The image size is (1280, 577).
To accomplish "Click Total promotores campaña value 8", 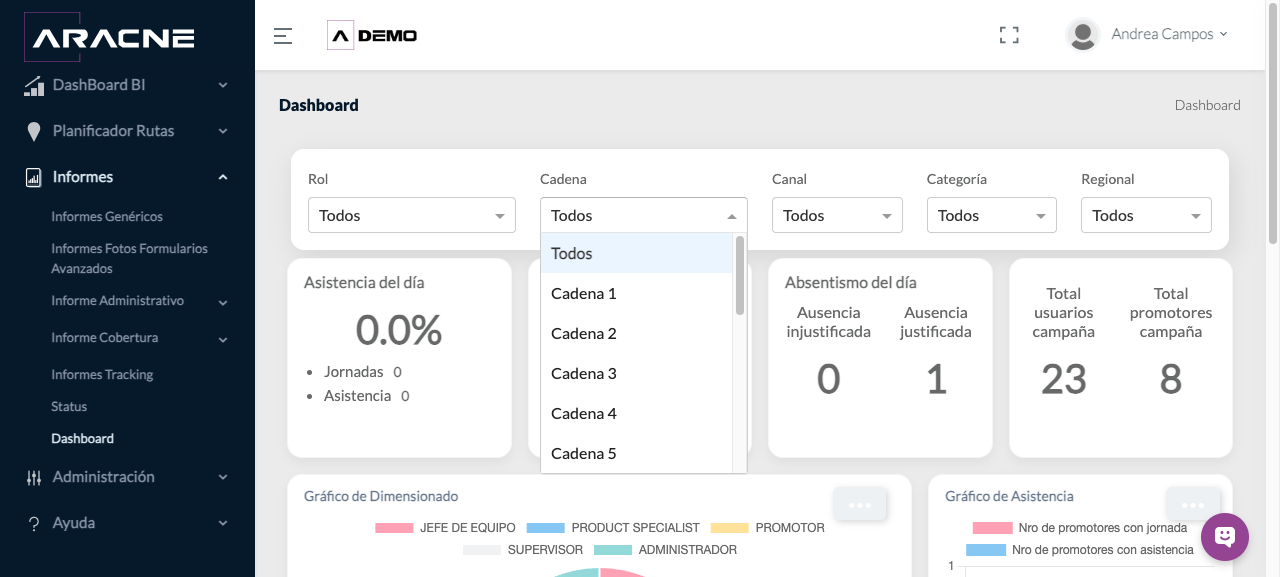I will [x=1171, y=380].
